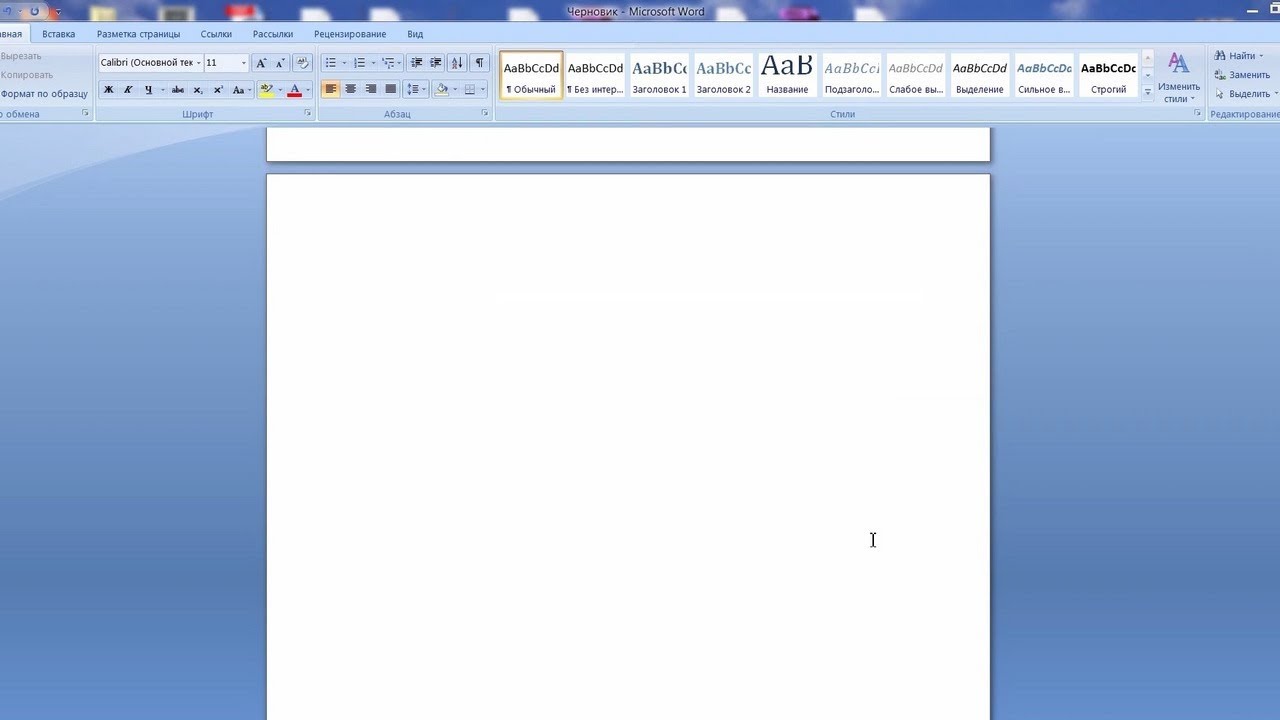Open the highlight color arrow
This screenshot has width=1280, height=720.
(280, 90)
